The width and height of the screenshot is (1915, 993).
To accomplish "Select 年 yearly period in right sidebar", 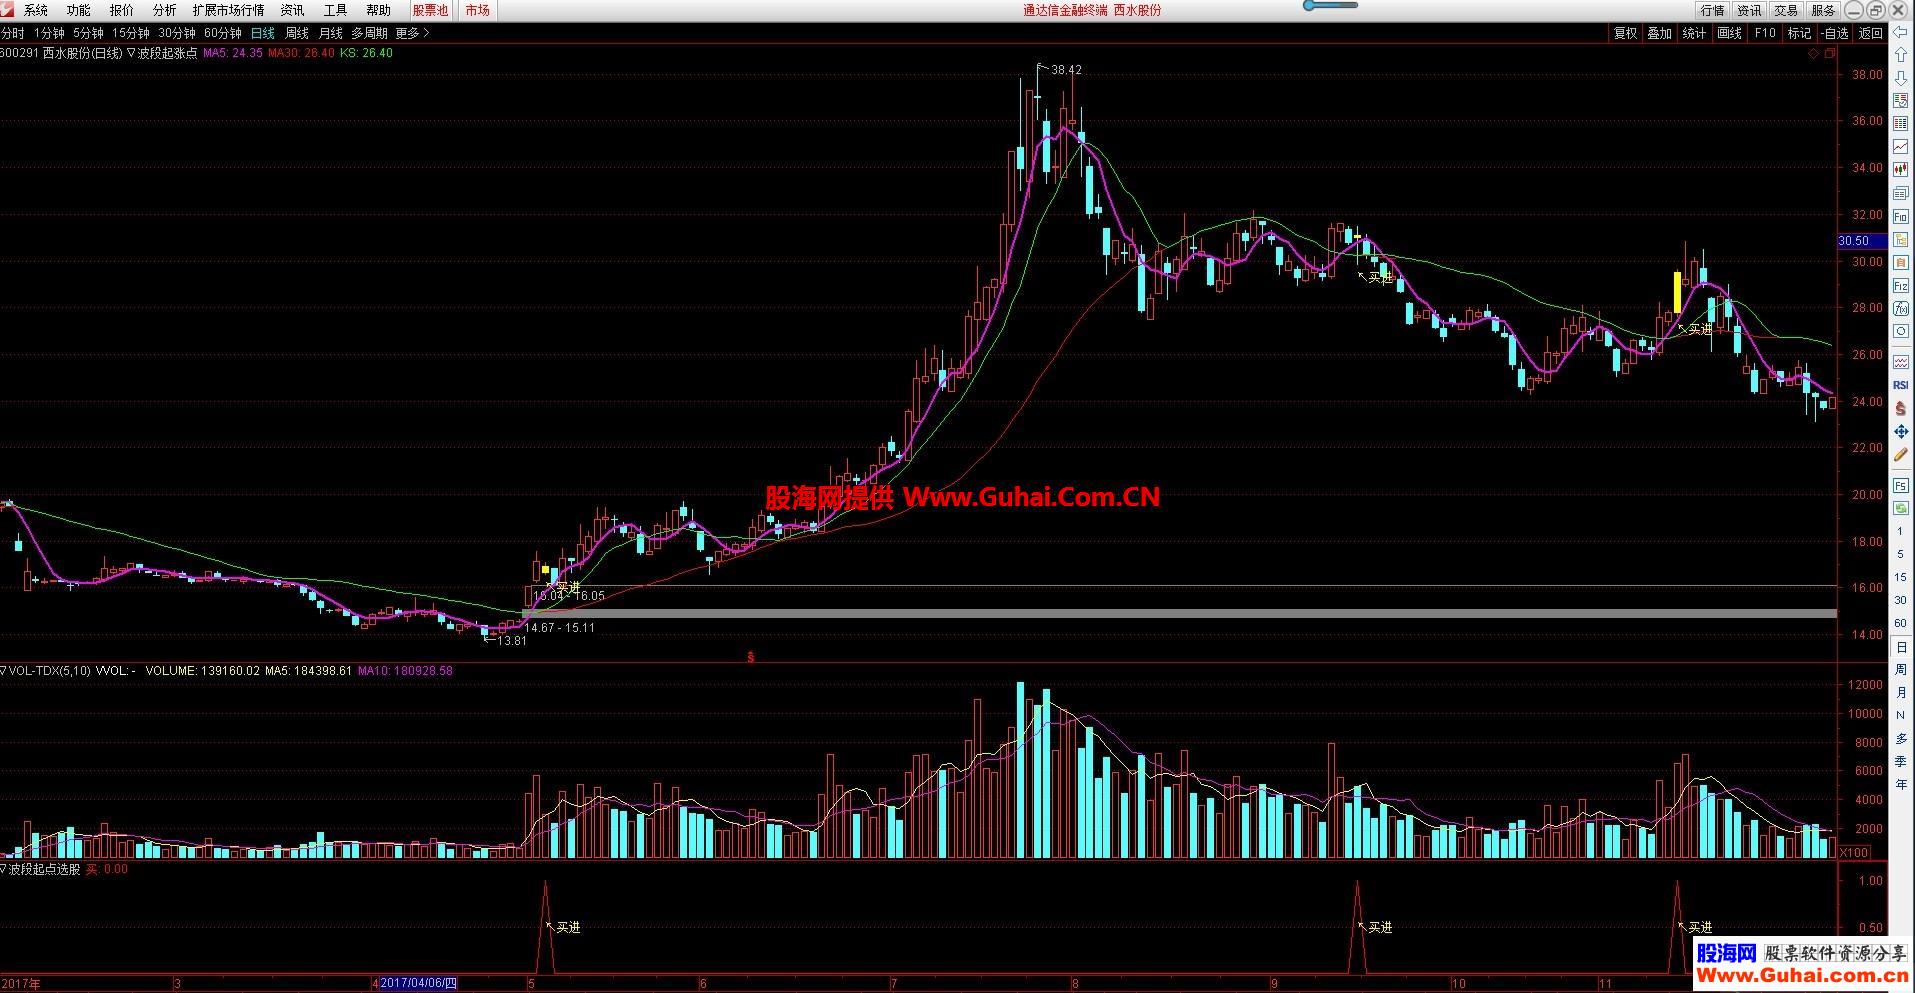I will [x=1900, y=784].
